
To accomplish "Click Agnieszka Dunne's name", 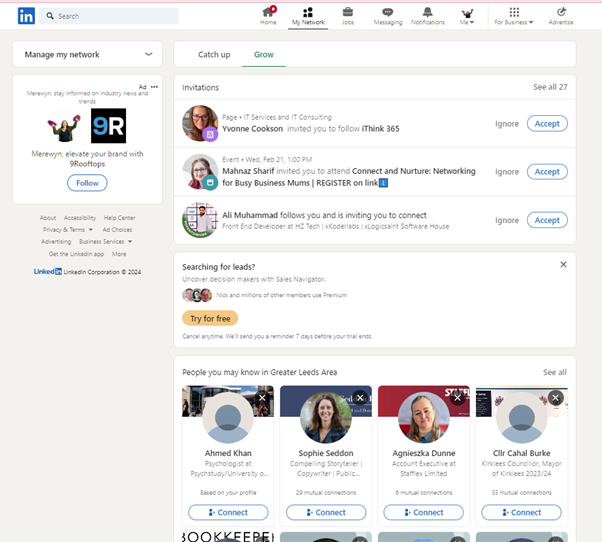I will pyautogui.click(x=423, y=453).
